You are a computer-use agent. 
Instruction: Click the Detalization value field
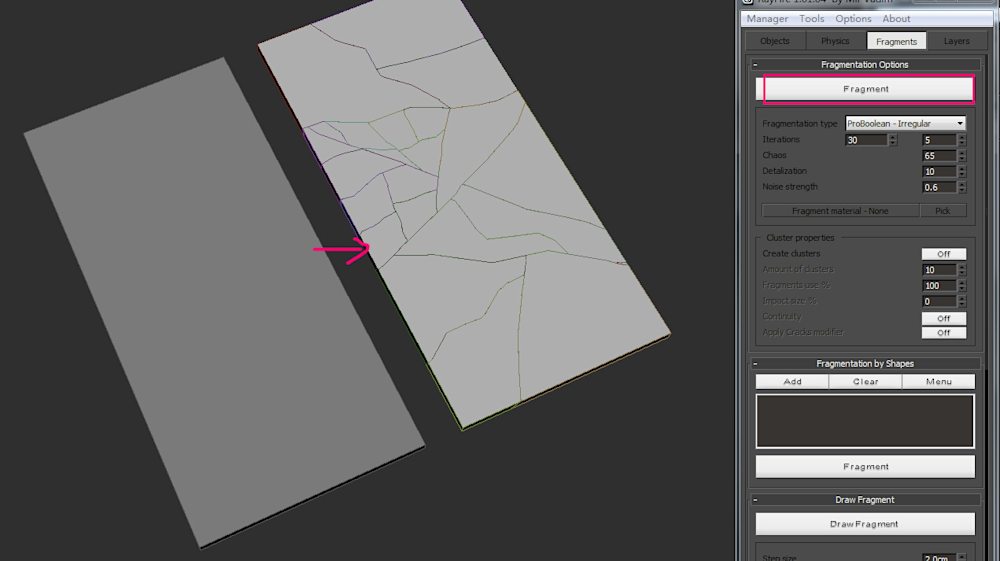click(x=939, y=171)
